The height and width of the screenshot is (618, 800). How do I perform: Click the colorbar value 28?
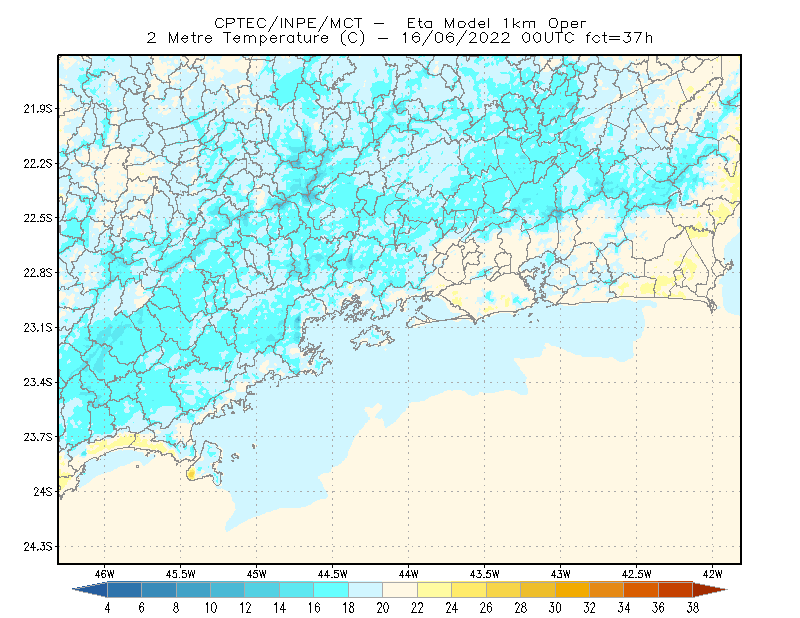point(520,608)
